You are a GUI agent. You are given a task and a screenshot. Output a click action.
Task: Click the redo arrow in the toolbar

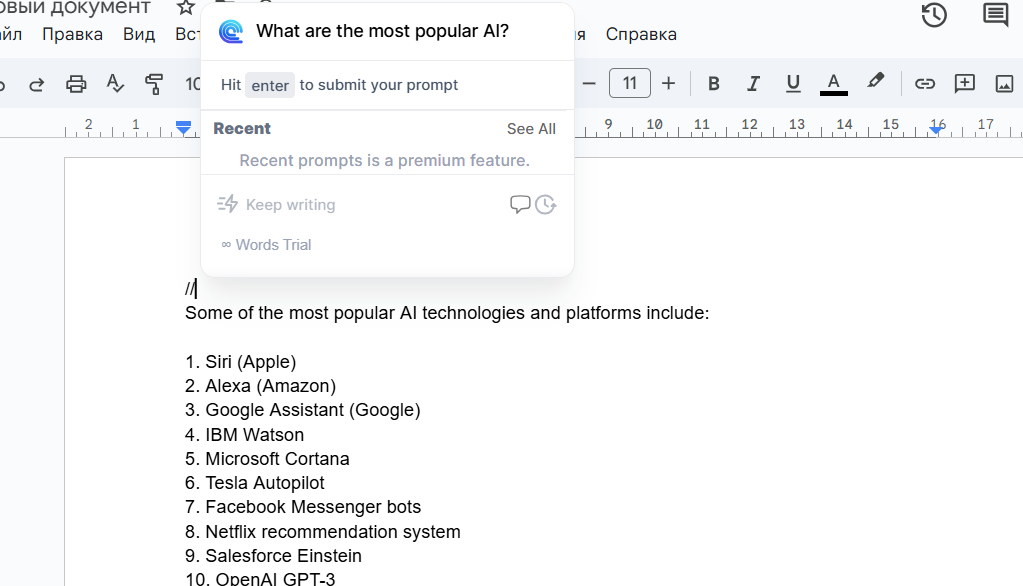tap(37, 84)
